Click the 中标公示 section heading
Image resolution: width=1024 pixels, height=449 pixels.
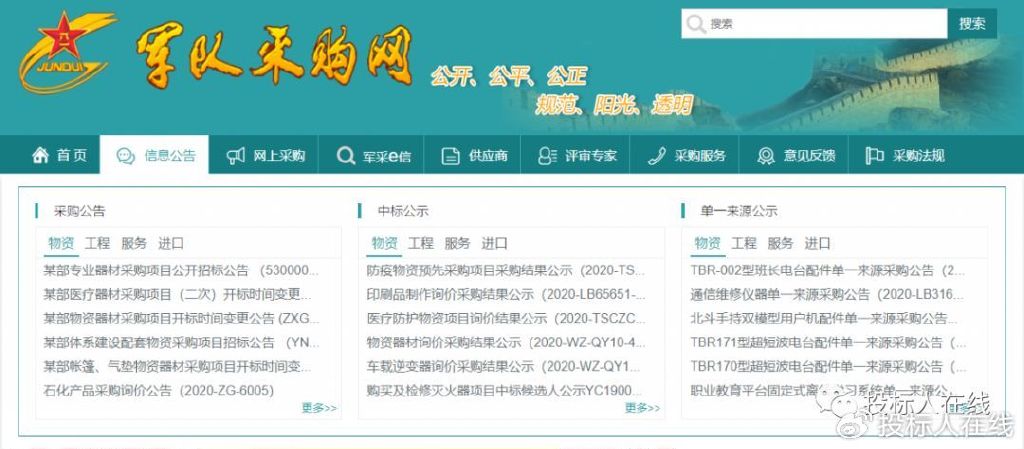(x=403, y=211)
